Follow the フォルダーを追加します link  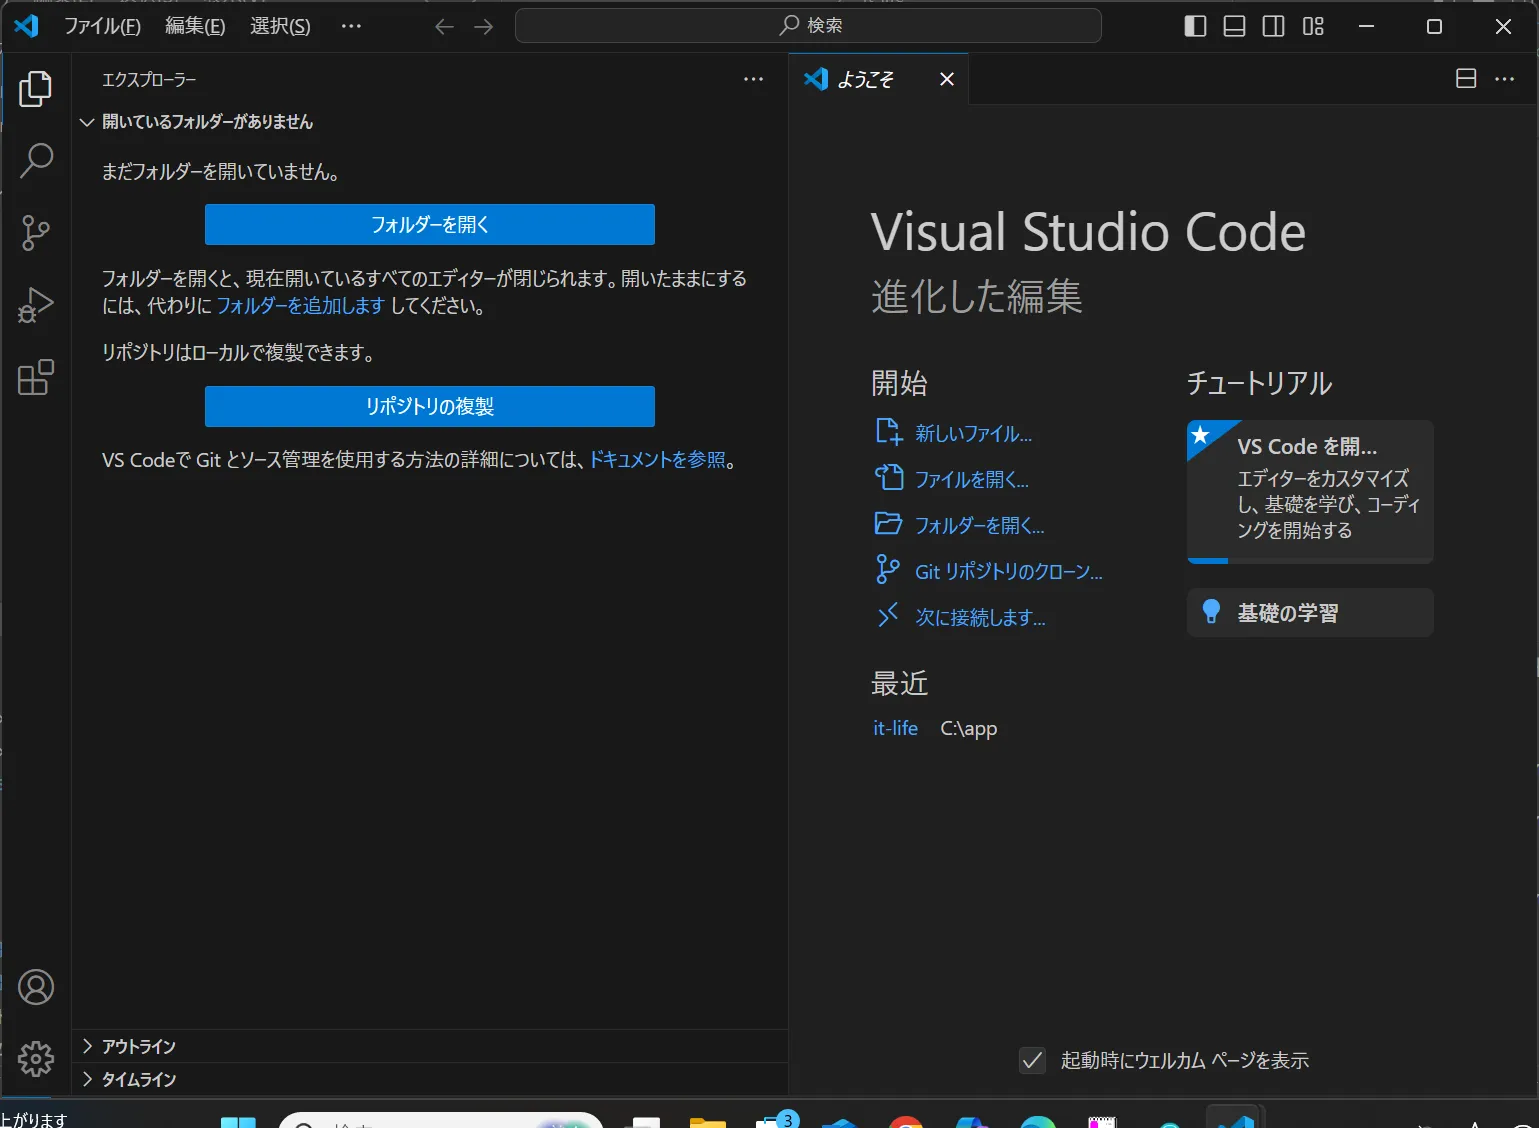click(x=300, y=306)
